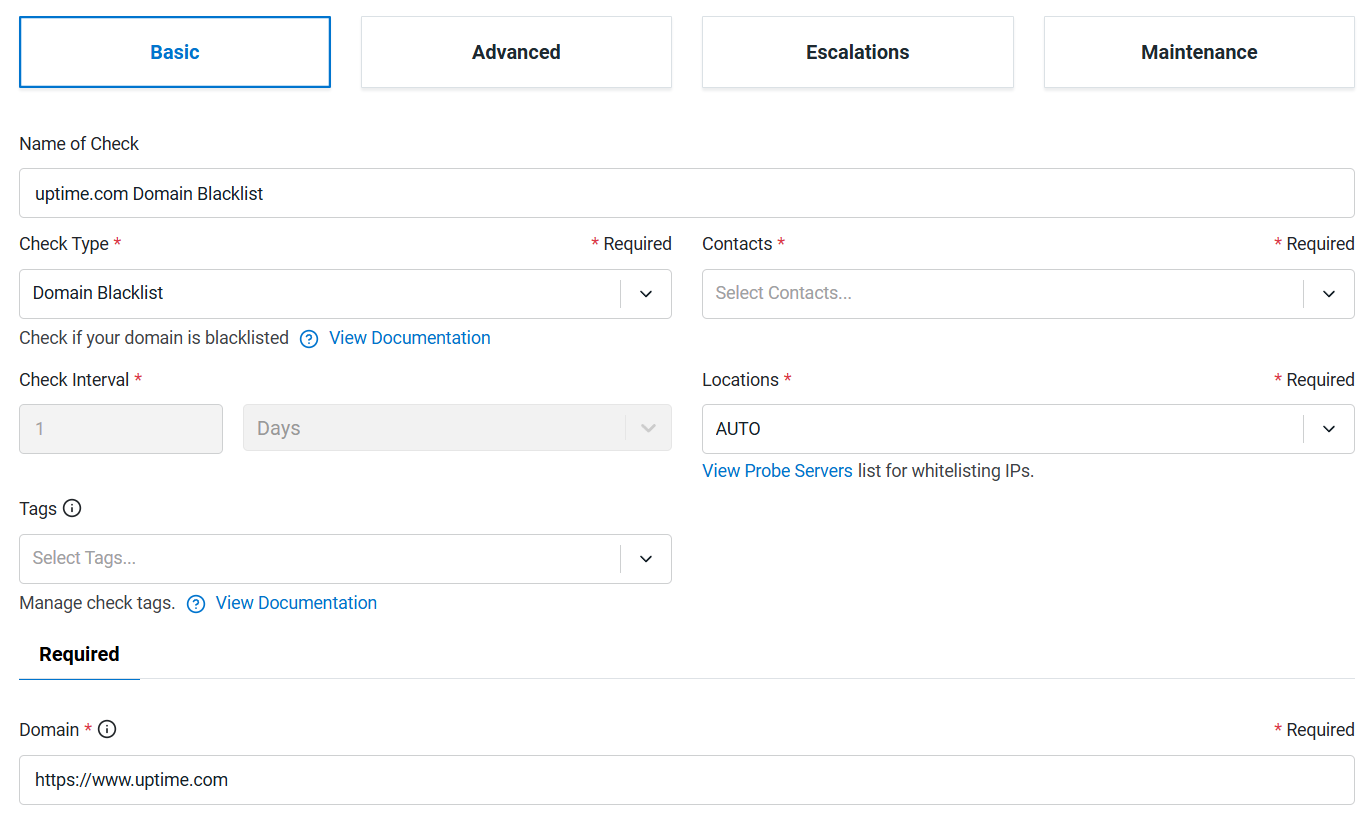Viewport: 1372px width, 817px height.
Task: Expand the Tags chevron arrow
Action: (646, 559)
